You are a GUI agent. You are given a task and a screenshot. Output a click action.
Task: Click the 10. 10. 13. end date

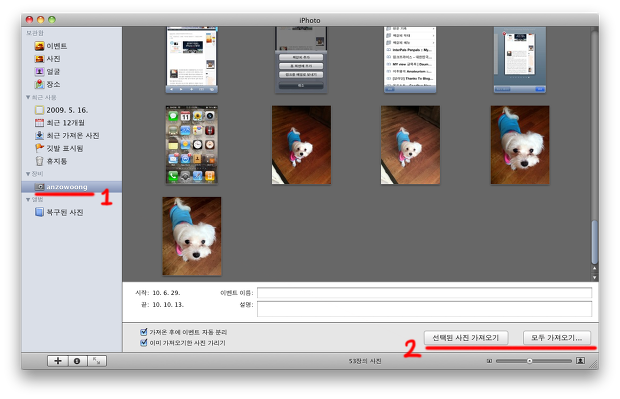(168, 304)
